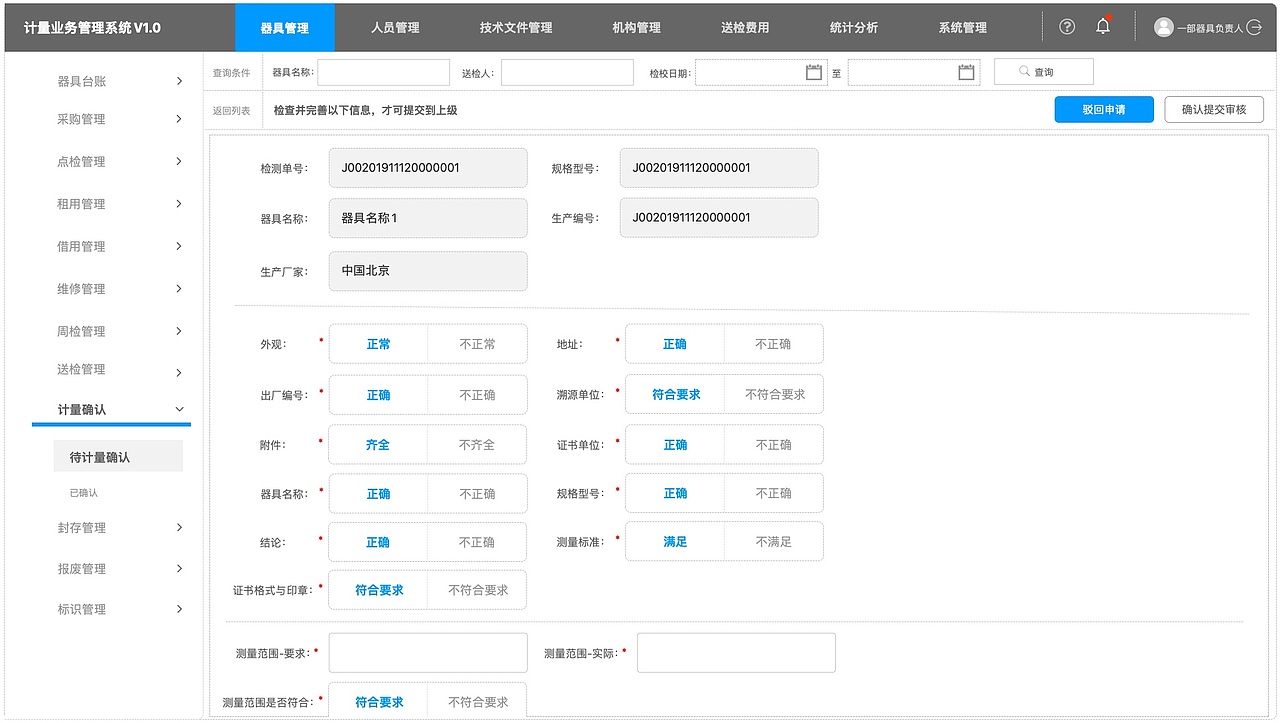This screenshot has height=723, width=1280.
Task: Click the 生产厂家 field 中国北京
Action: [x=428, y=271]
